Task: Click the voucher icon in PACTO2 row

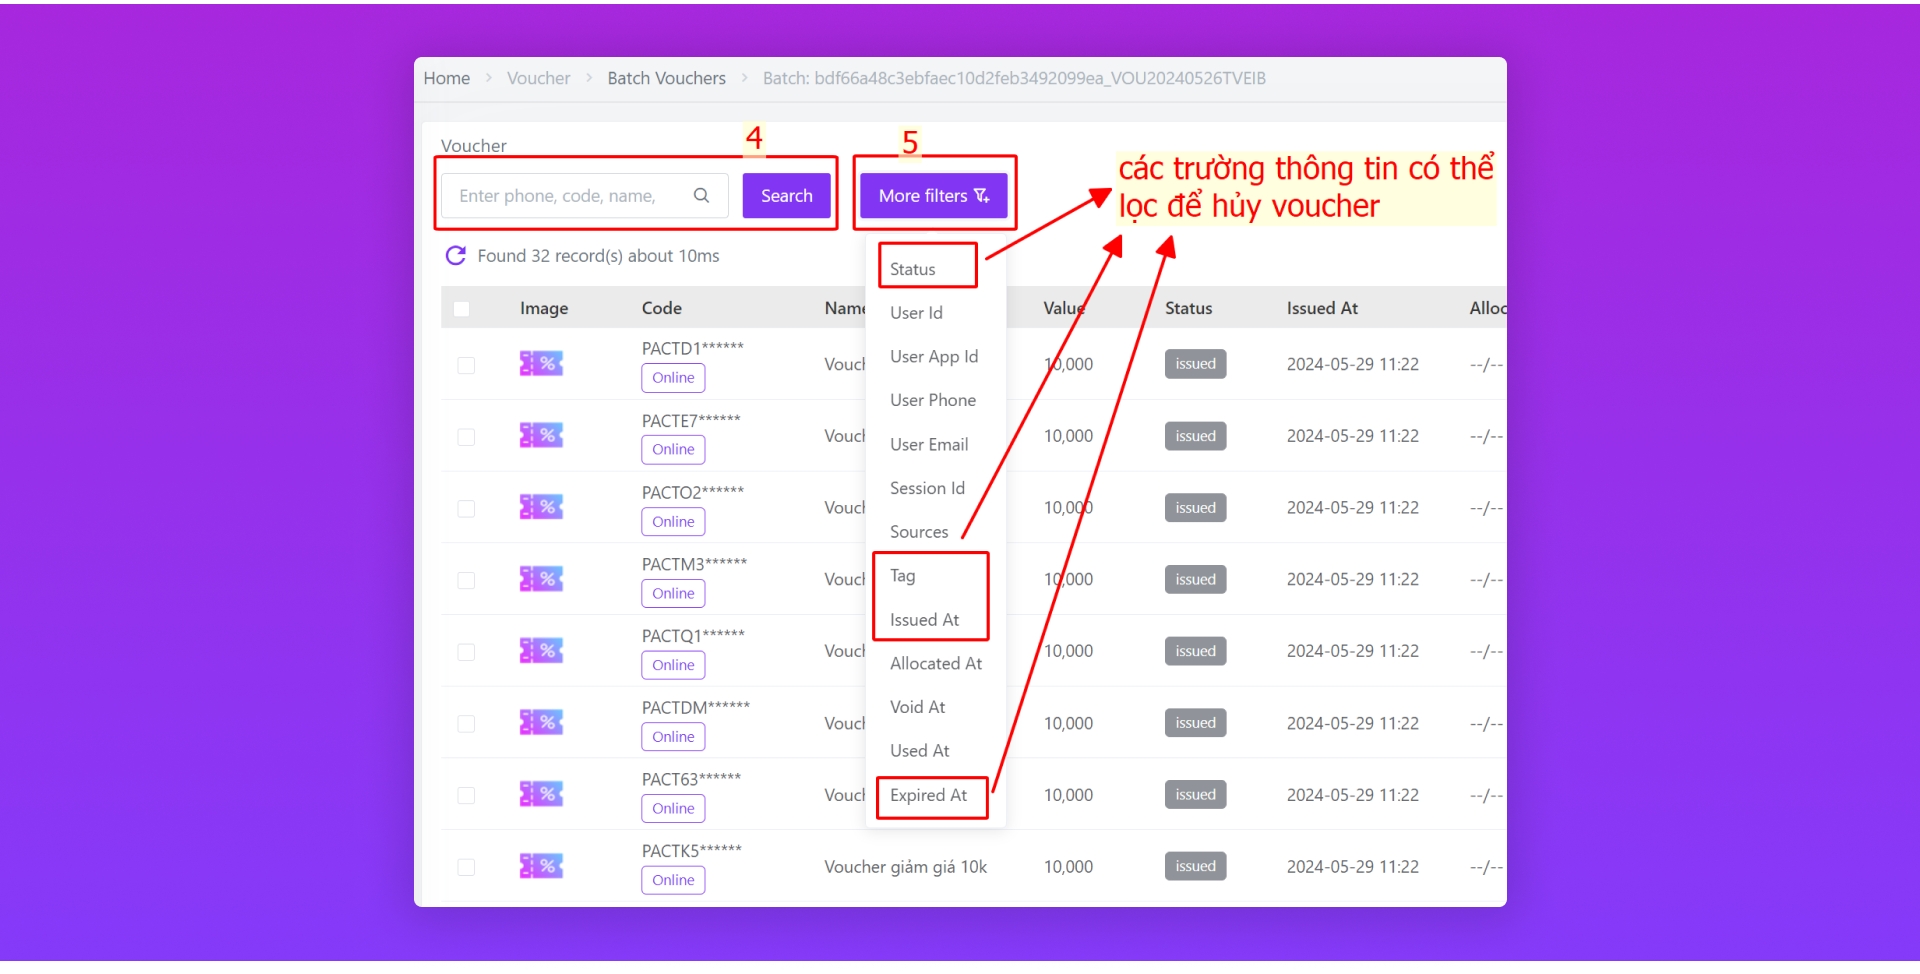Action: (541, 507)
